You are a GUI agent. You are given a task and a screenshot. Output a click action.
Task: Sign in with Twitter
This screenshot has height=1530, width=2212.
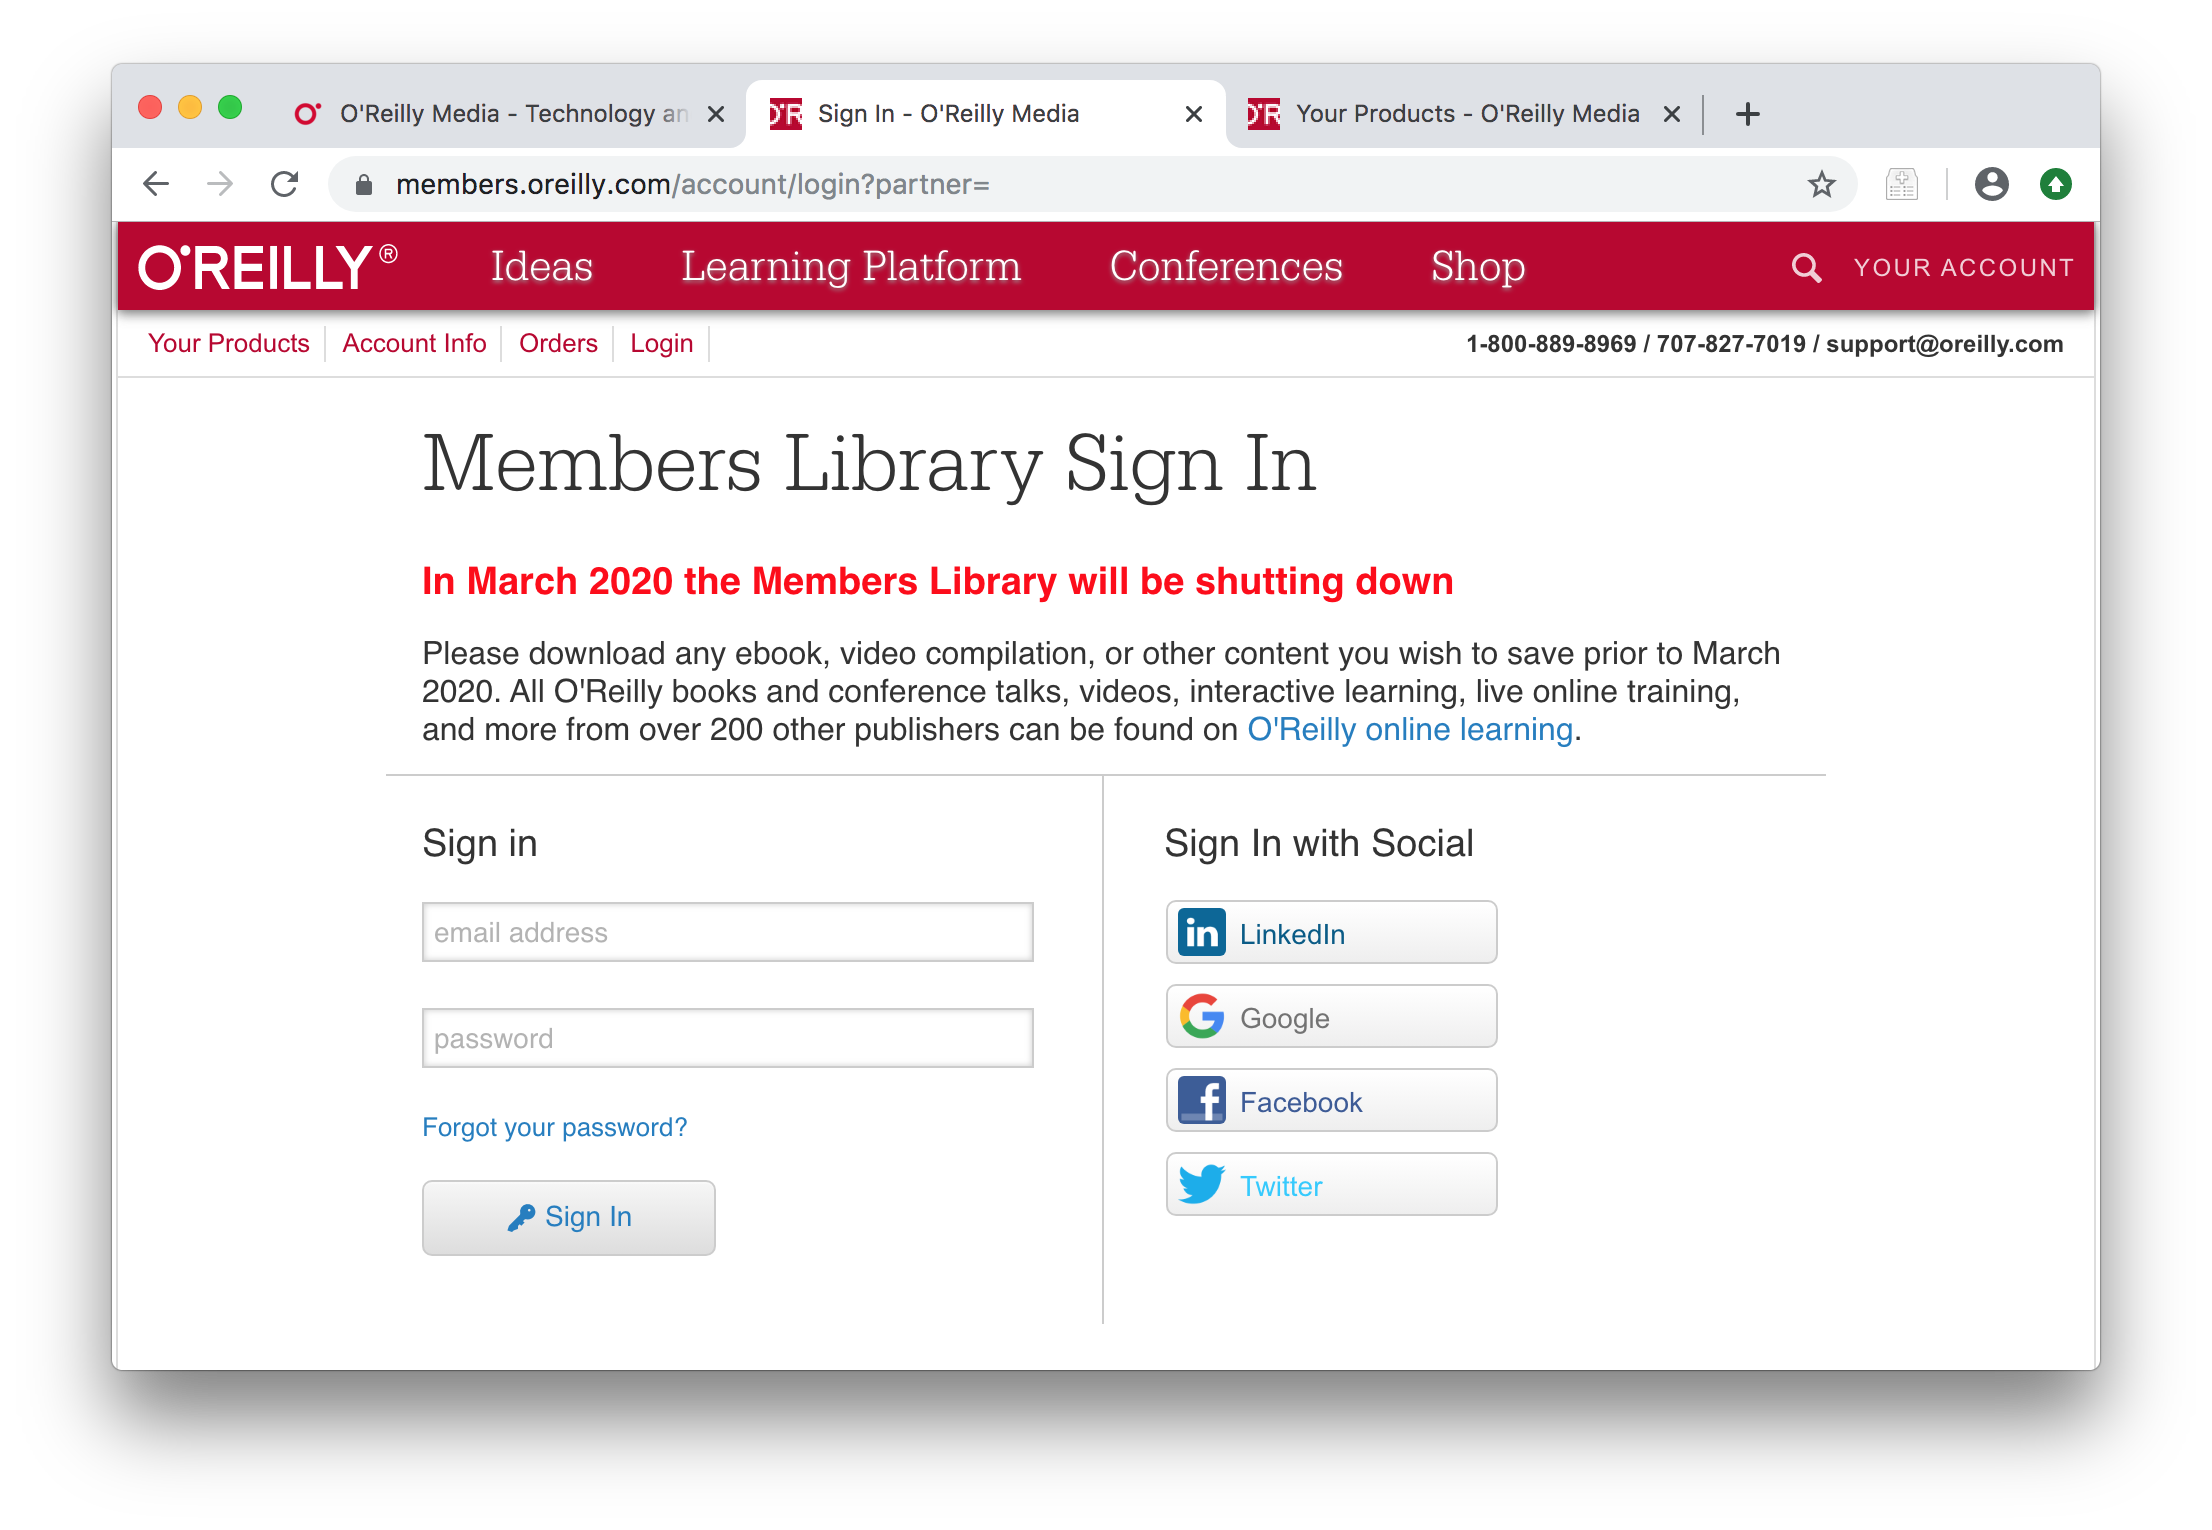pos(1330,1185)
